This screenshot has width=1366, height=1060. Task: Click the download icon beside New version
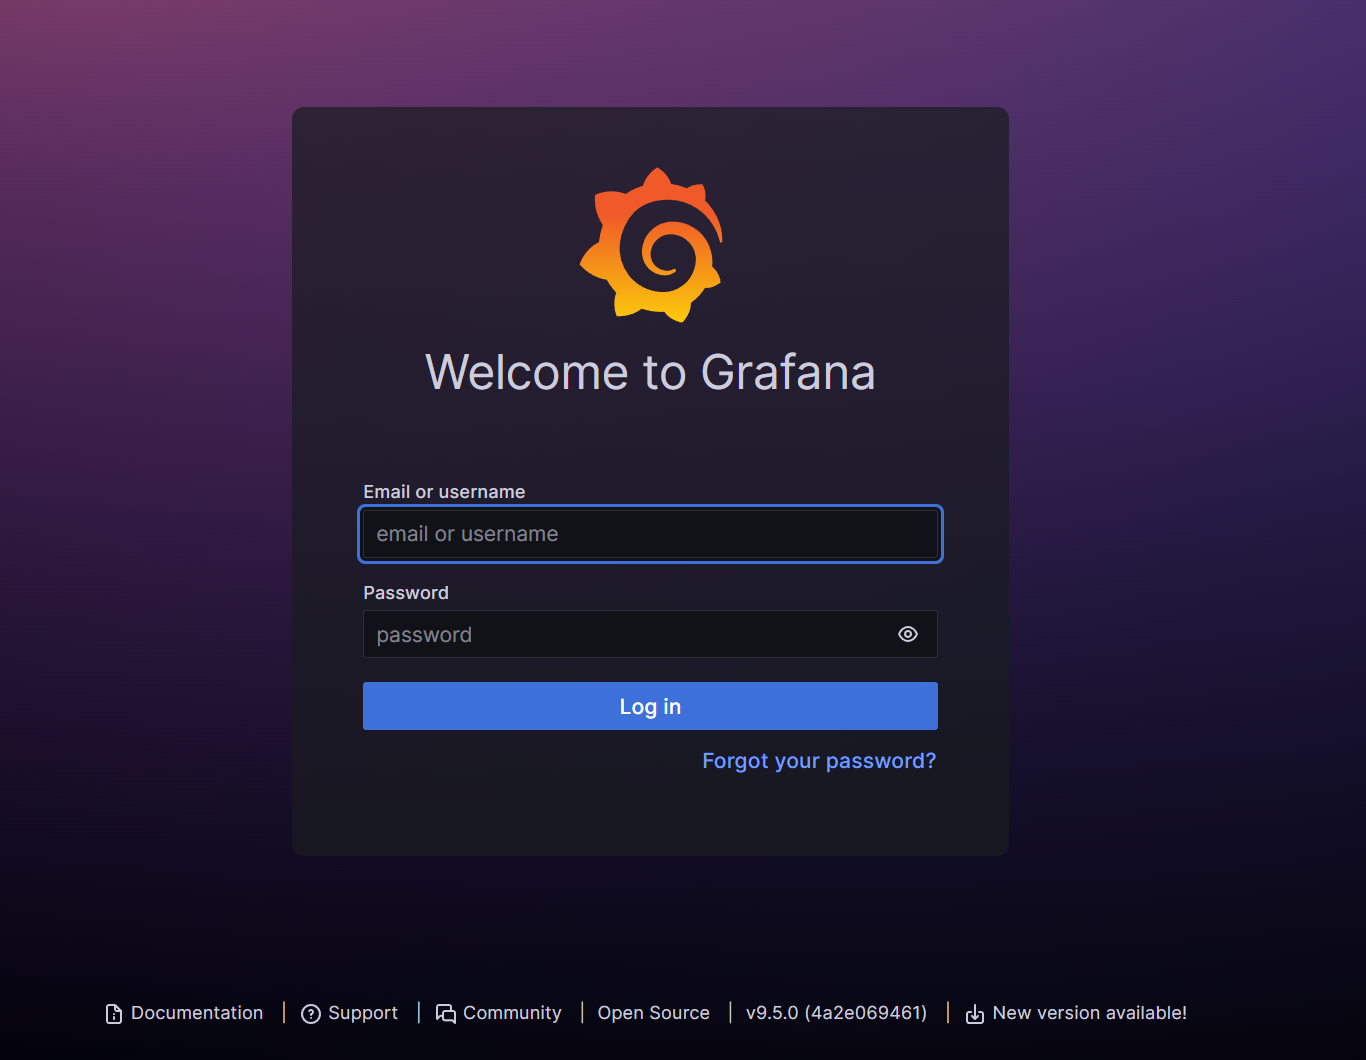click(975, 1014)
